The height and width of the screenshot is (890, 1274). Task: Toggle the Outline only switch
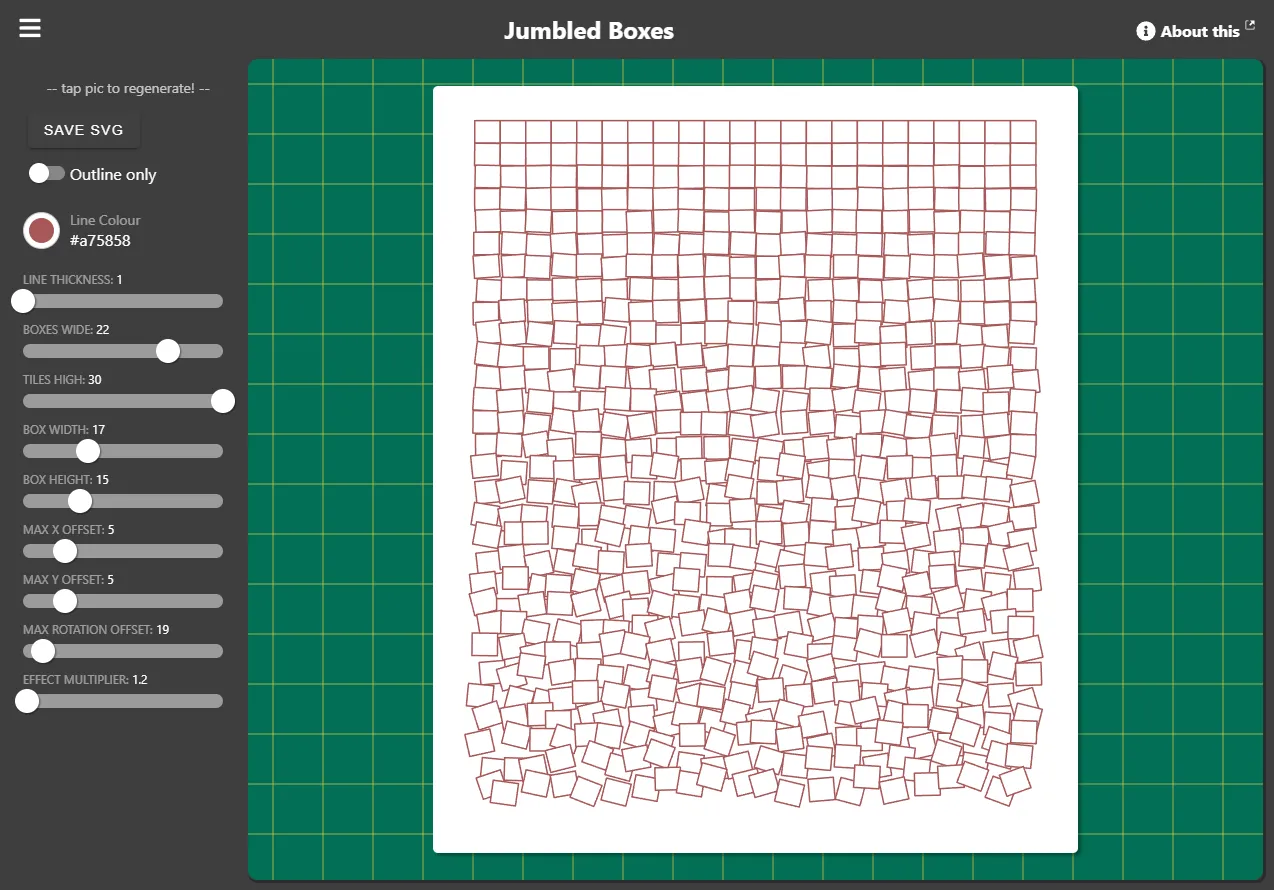pos(46,174)
